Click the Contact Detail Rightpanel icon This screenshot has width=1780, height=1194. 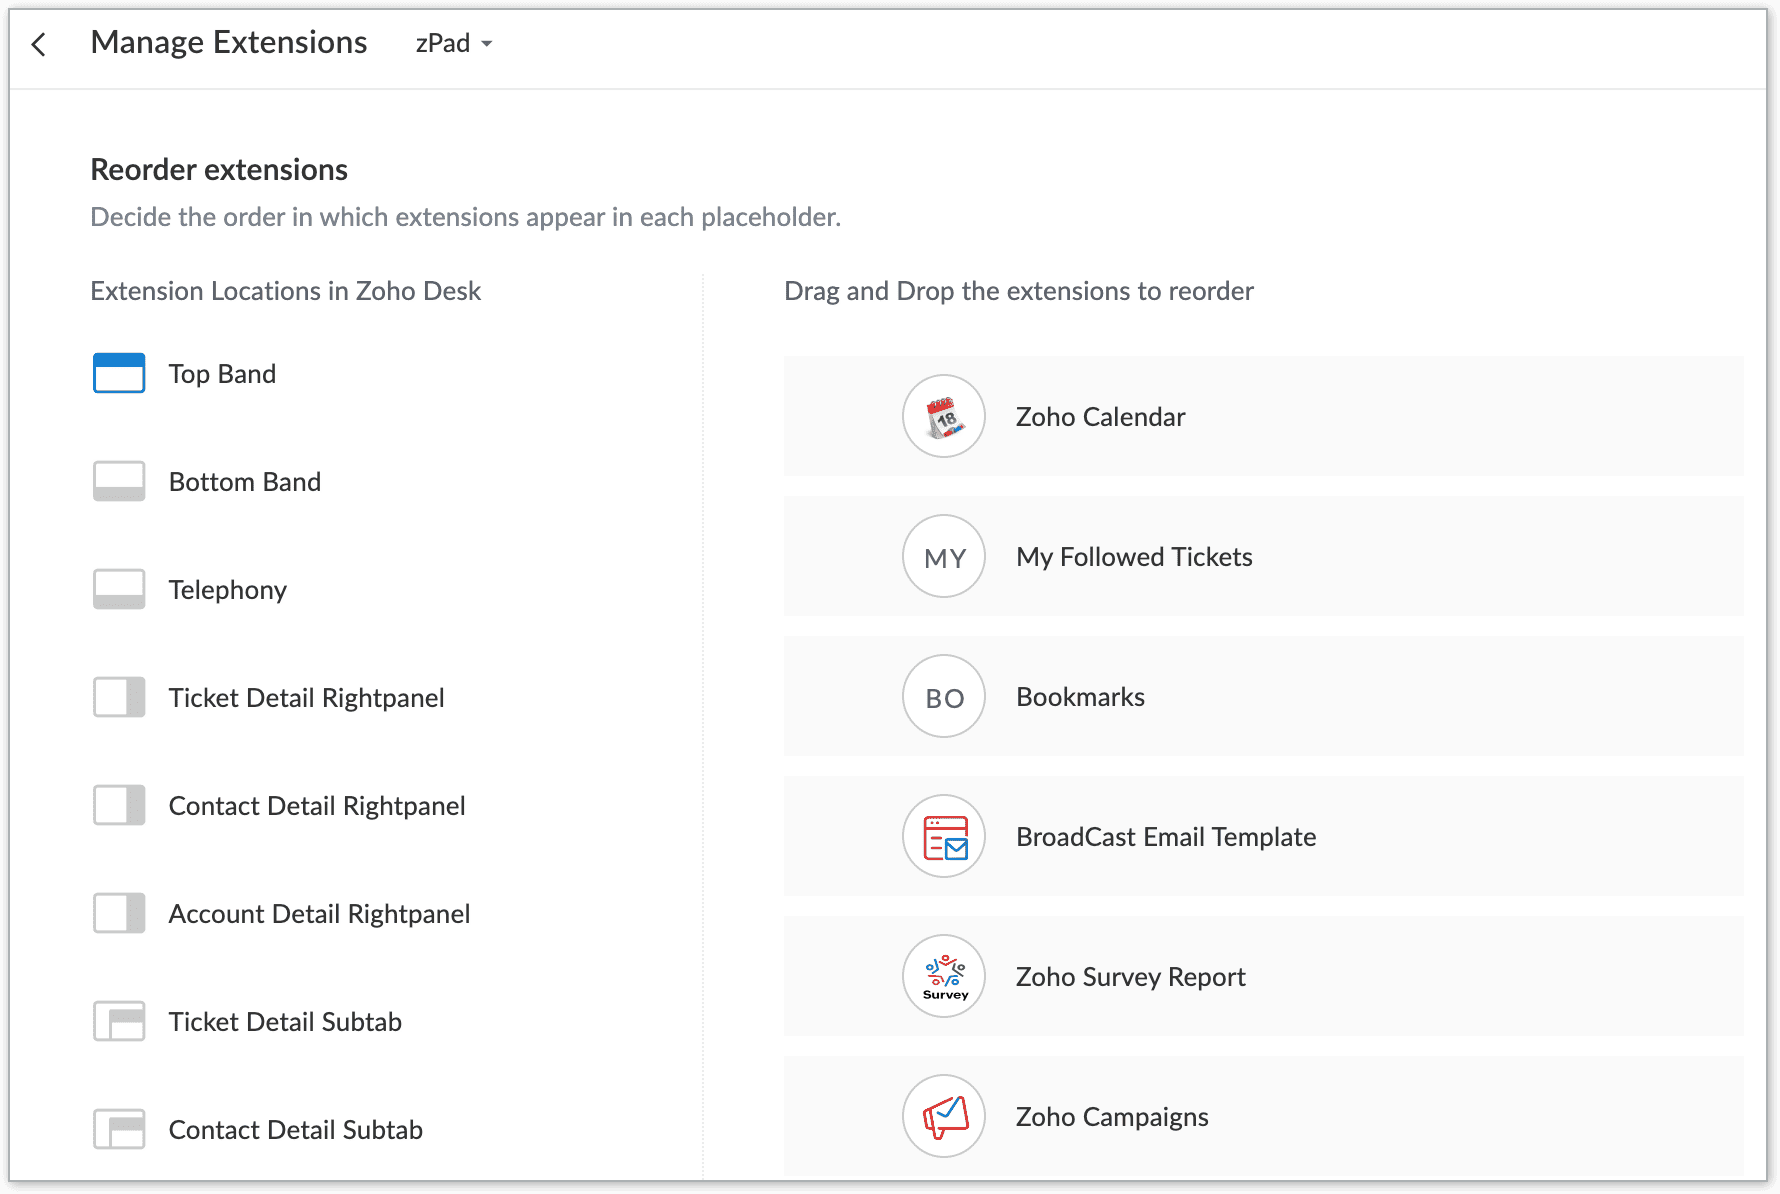coord(119,805)
